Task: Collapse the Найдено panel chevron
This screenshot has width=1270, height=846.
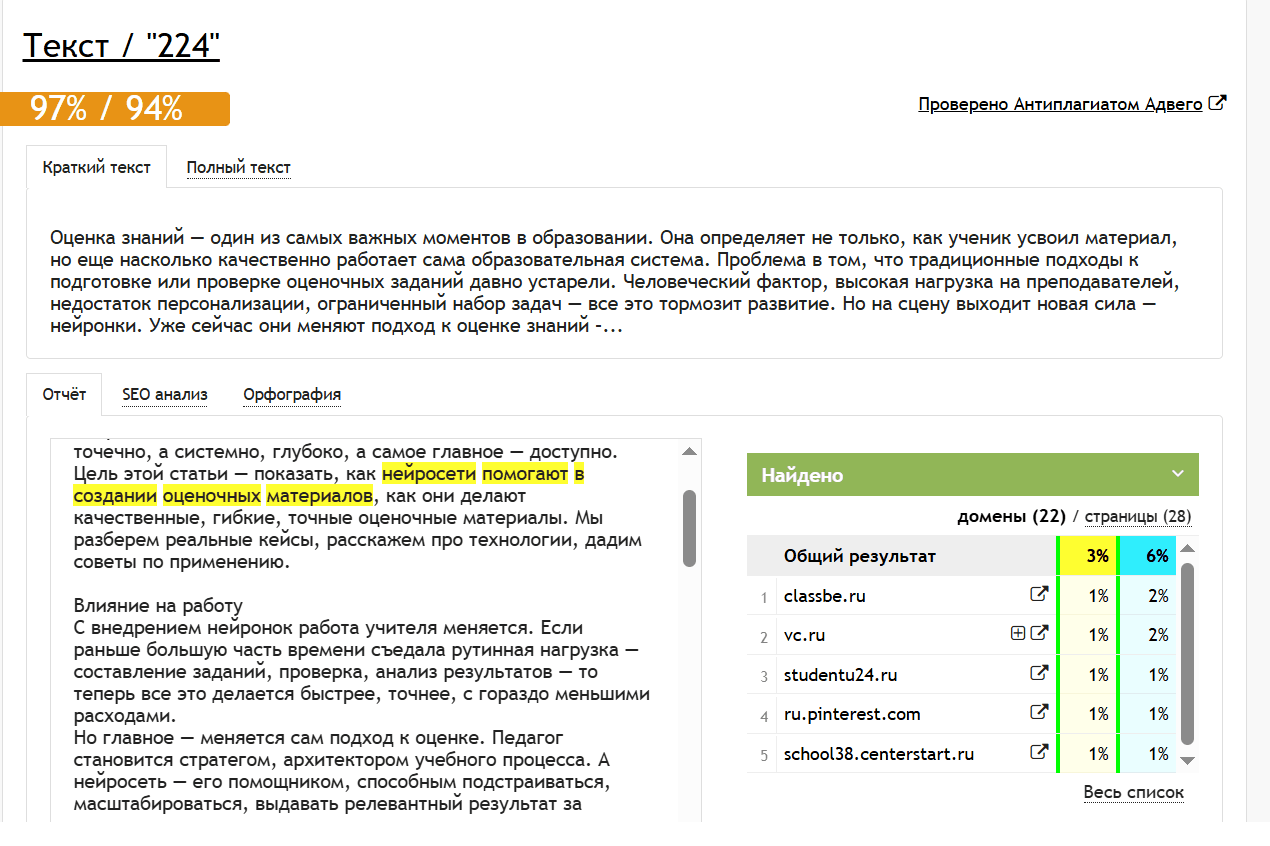Action: [x=1178, y=474]
